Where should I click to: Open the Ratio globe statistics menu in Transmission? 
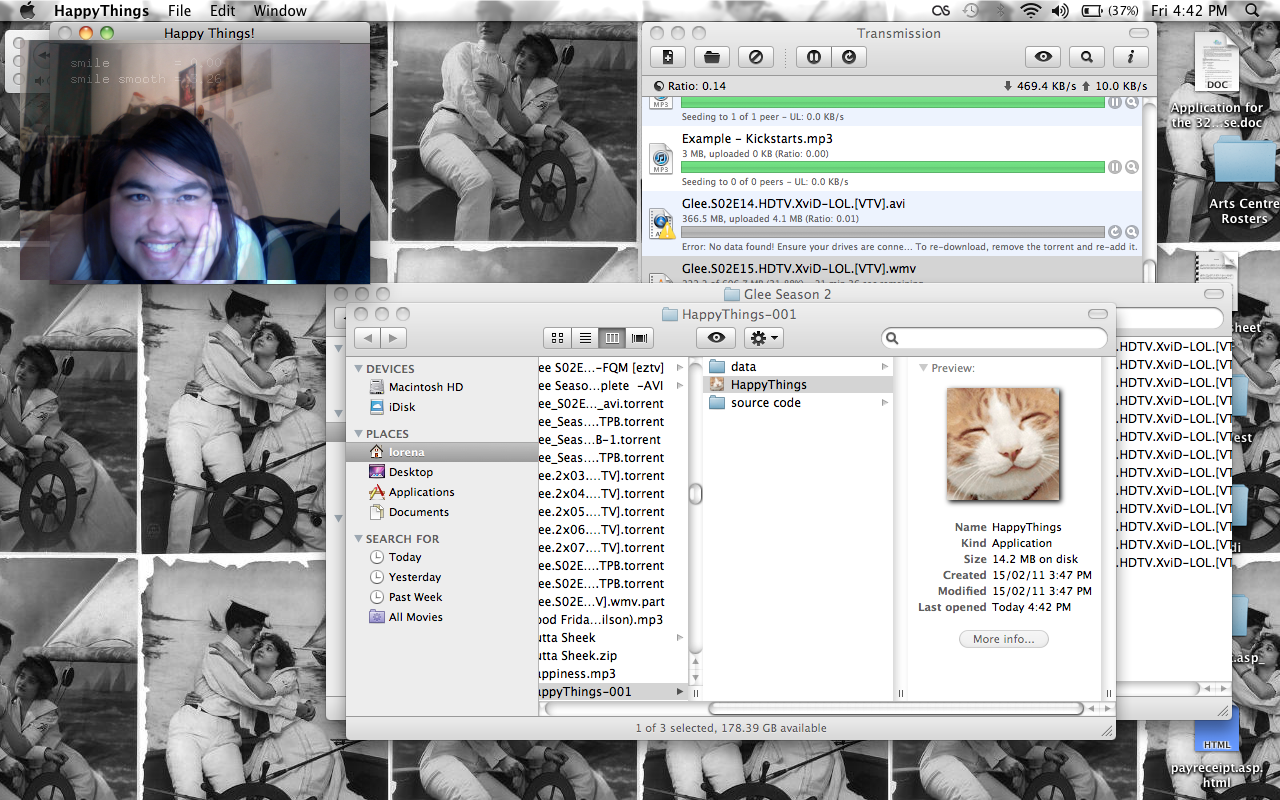(x=658, y=86)
